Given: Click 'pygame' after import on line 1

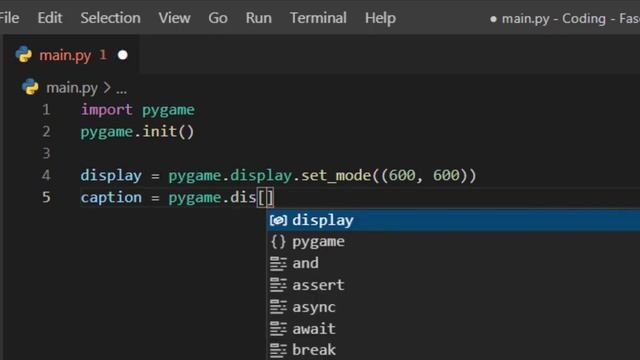Looking at the screenshot, I should (168, 111).
